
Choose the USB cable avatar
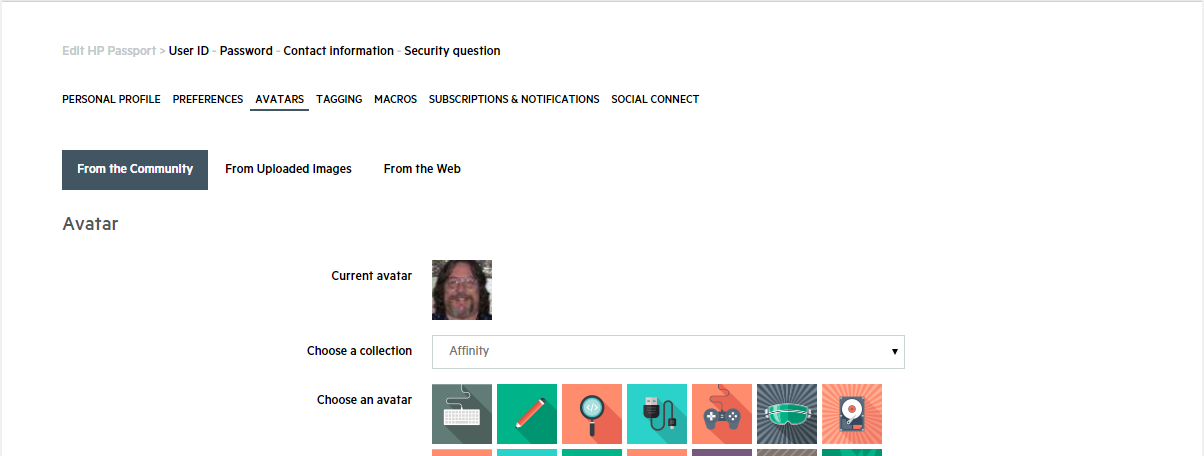click(657, 414)
